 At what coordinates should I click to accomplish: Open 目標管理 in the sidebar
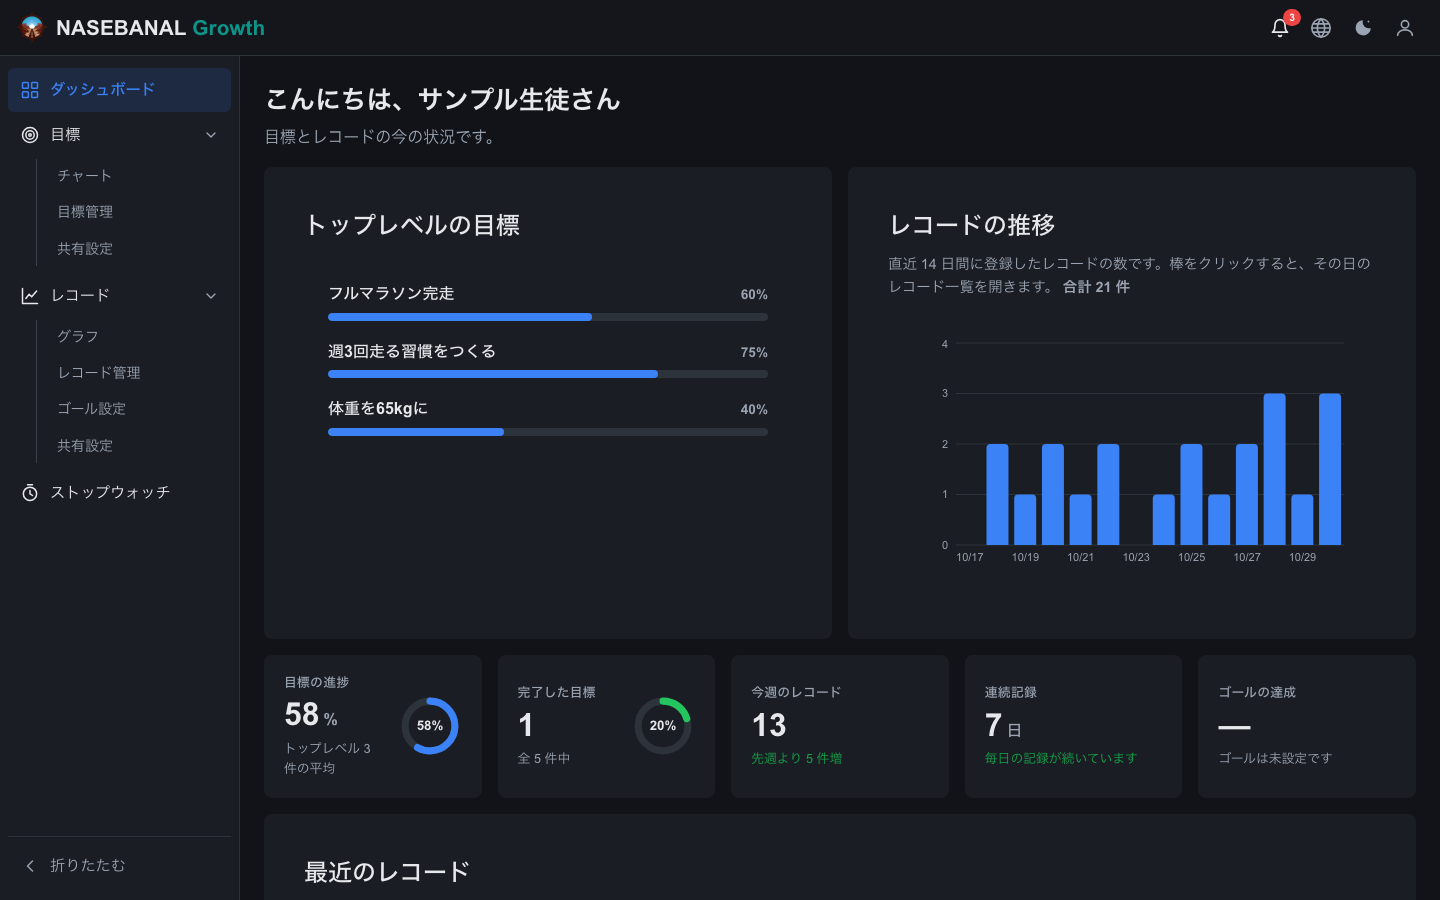click(85, 212)
